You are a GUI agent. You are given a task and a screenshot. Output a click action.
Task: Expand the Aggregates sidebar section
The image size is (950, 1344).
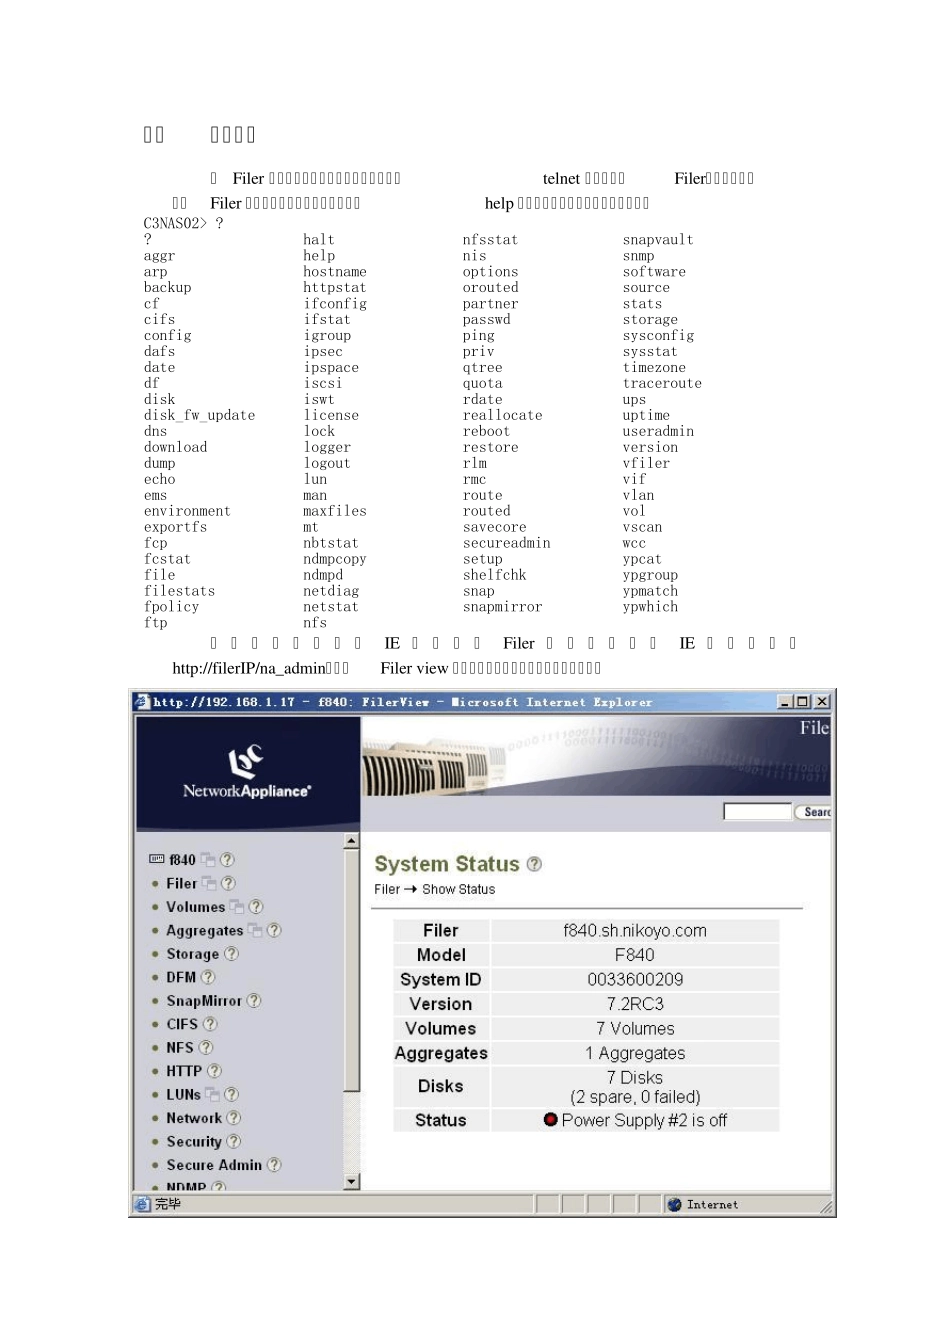click(204, 930)
